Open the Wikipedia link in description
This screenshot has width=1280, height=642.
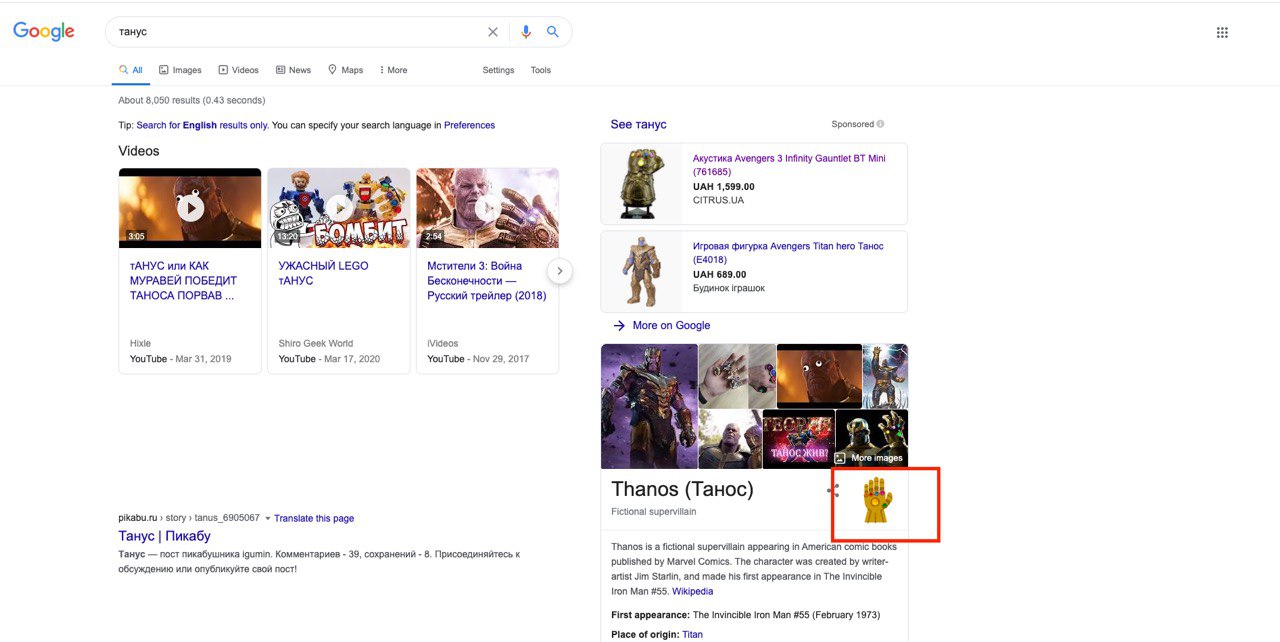point(692,591)
